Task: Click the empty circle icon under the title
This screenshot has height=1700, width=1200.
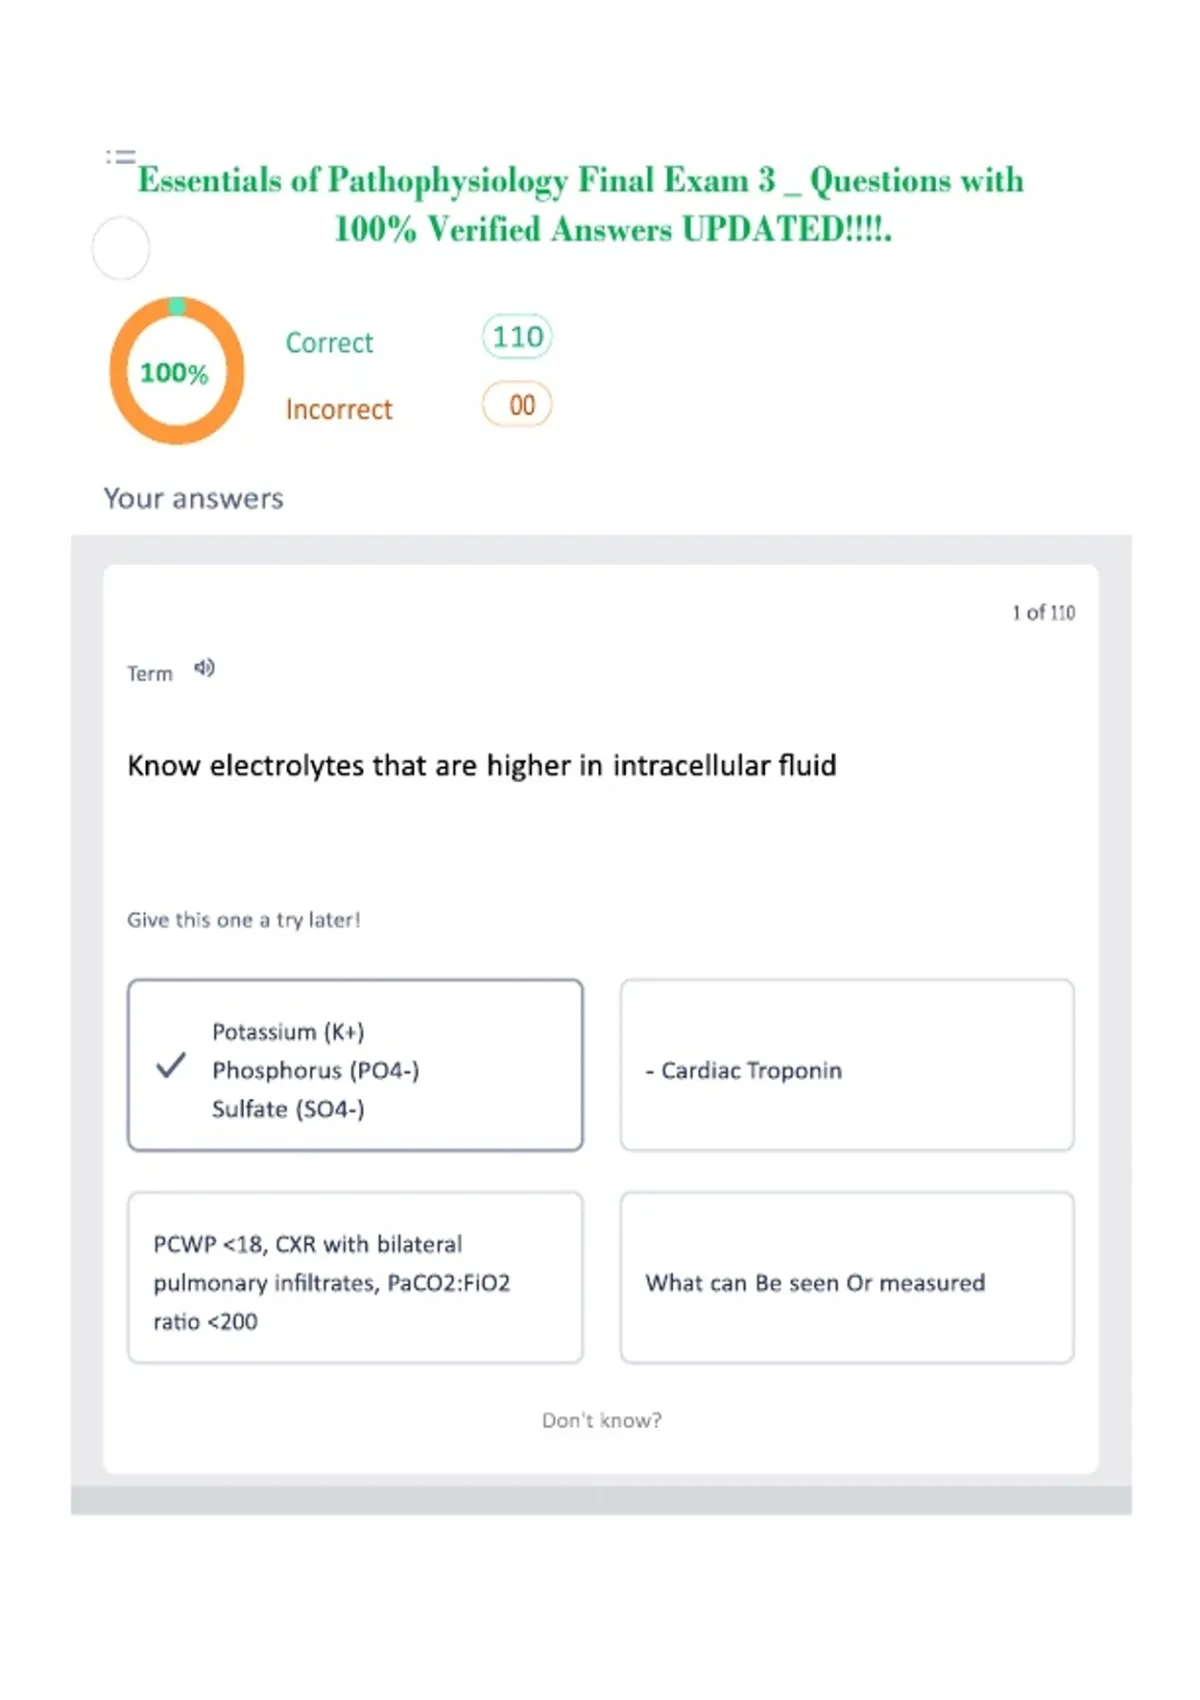Action: point(121,248)
